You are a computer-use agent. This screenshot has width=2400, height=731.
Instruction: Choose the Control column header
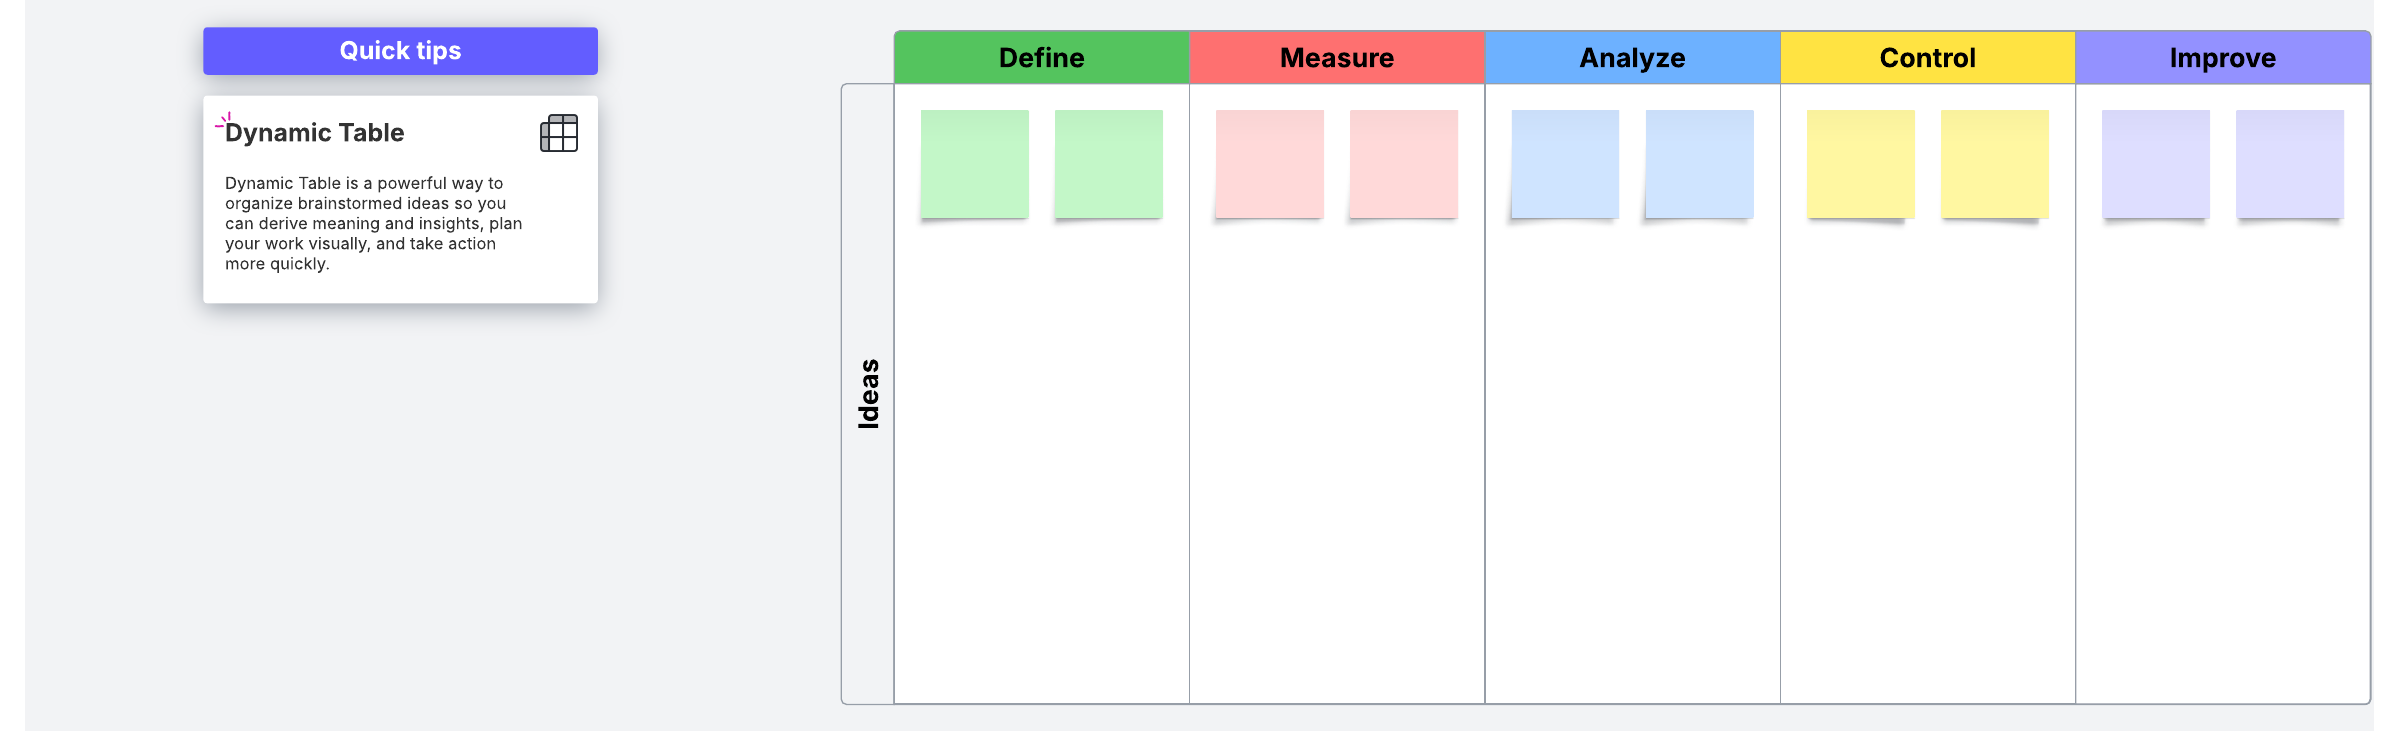click(1927, 58)
